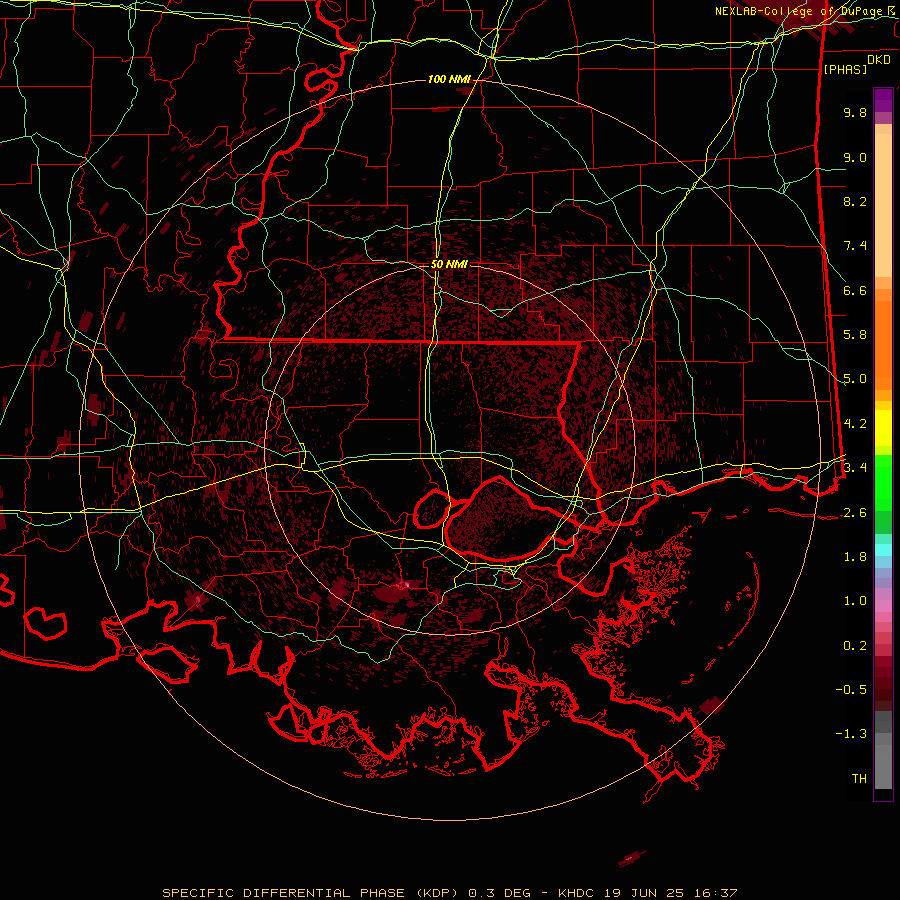Click the 0.2 scale value
Viewport: 900px width, 900px height.
[855, 646]
